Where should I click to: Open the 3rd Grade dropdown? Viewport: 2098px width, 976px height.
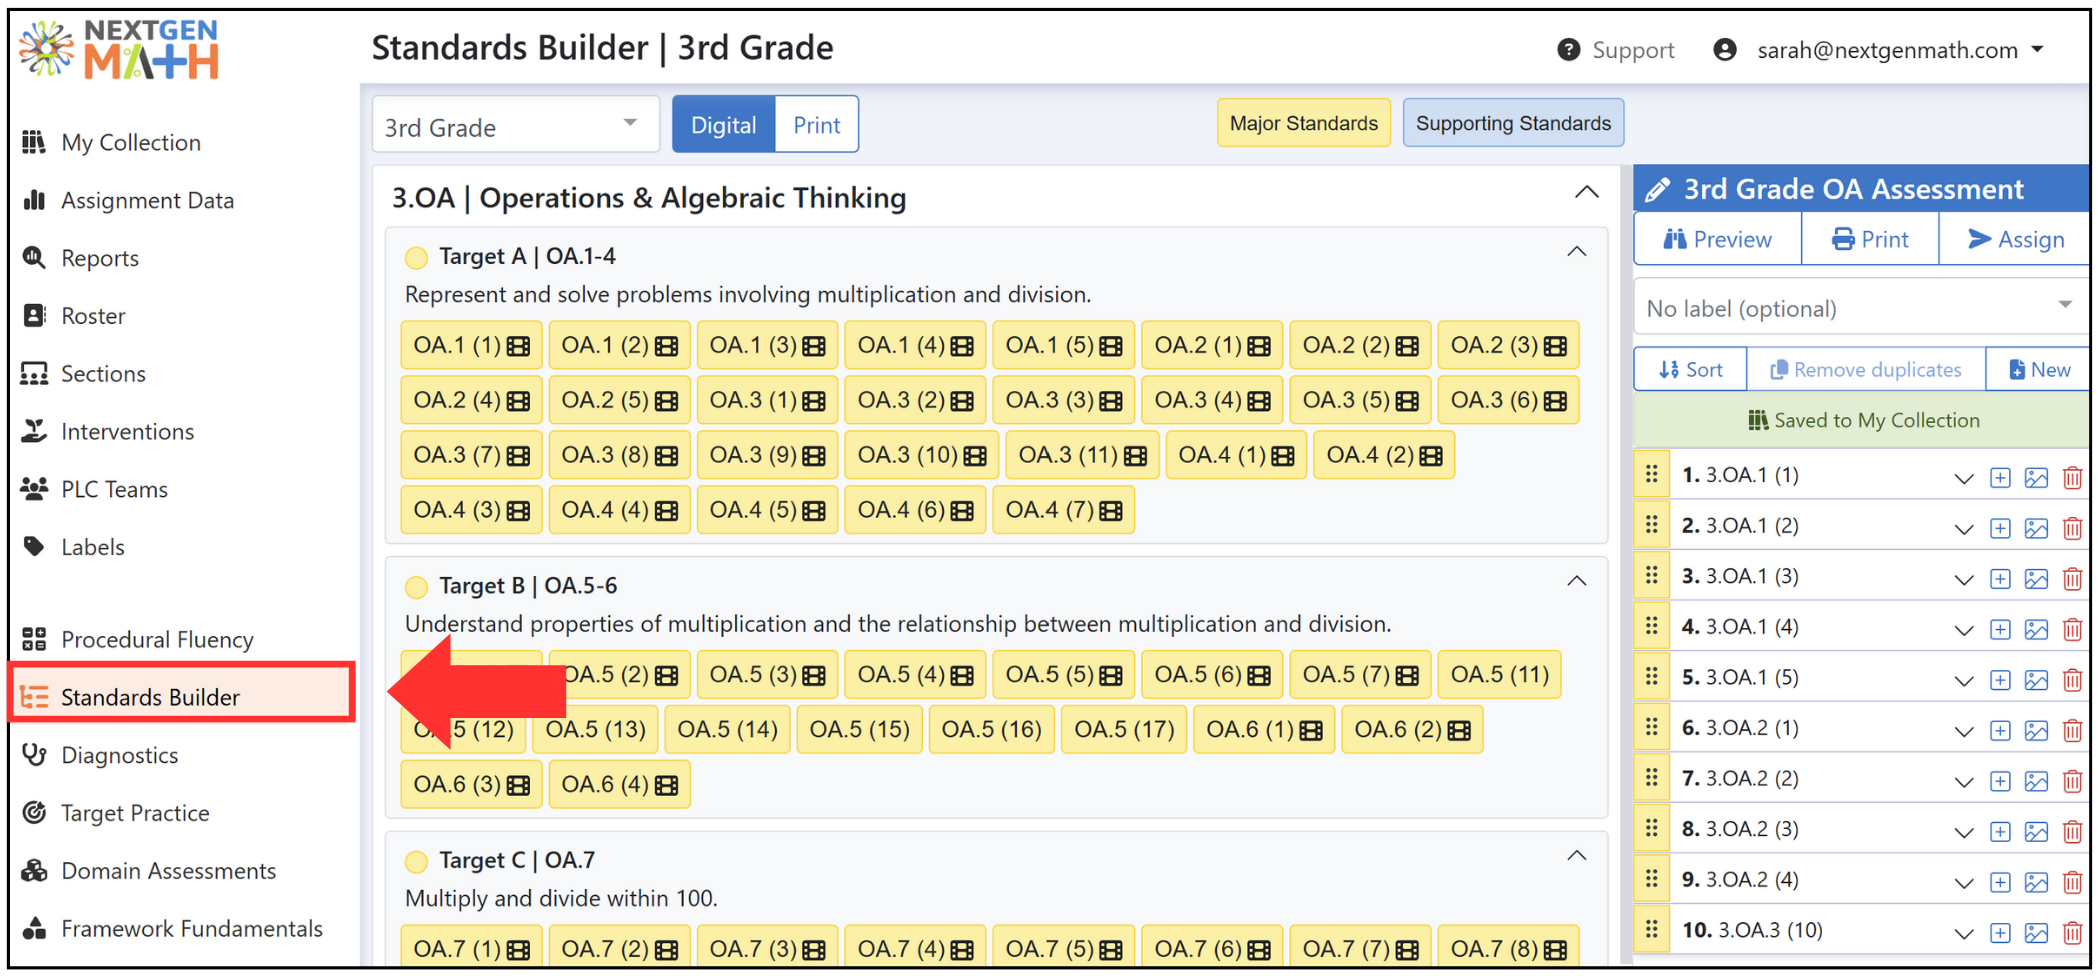(515, 125)
